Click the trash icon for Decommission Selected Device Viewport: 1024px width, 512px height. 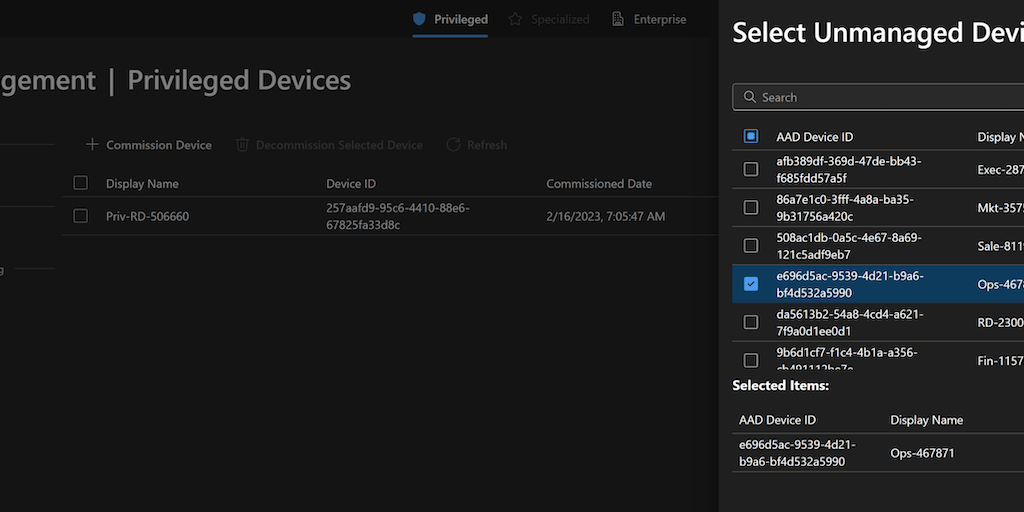[x=242, y=145]
